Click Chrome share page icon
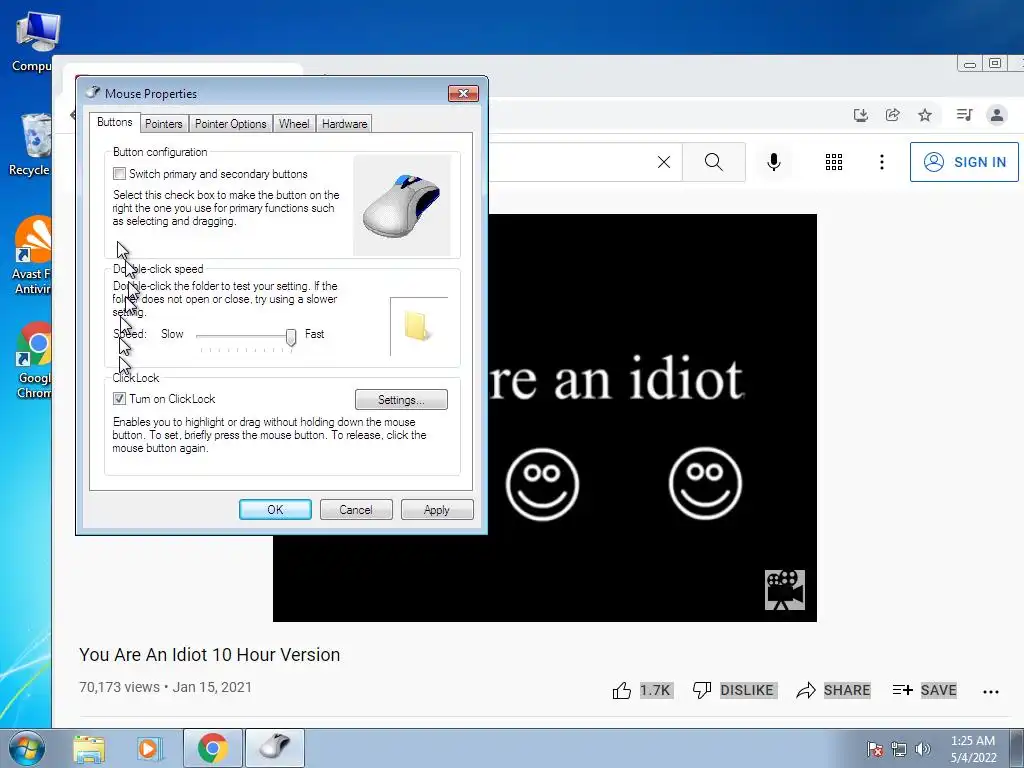The height and width of the screenshot is (768, 1024). tap(892, 116)
